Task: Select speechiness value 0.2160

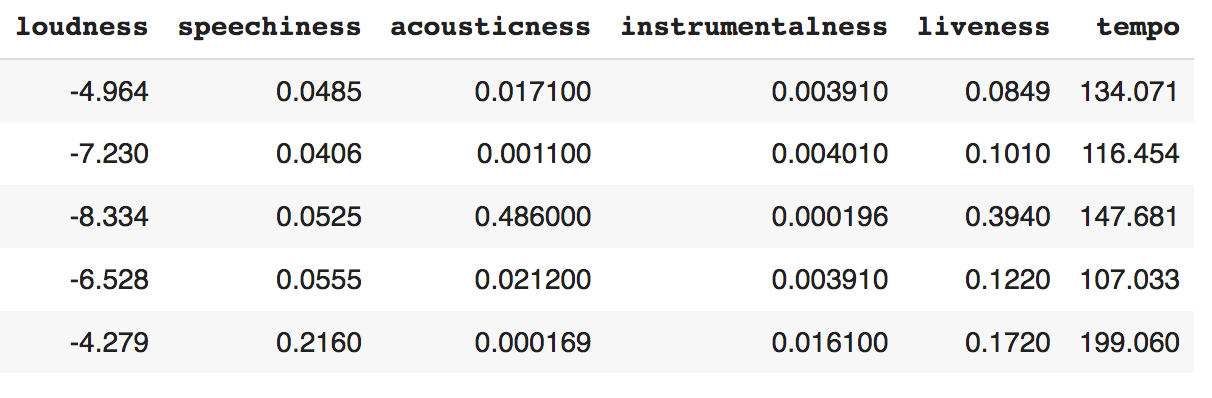Action: tap(319, 343)
